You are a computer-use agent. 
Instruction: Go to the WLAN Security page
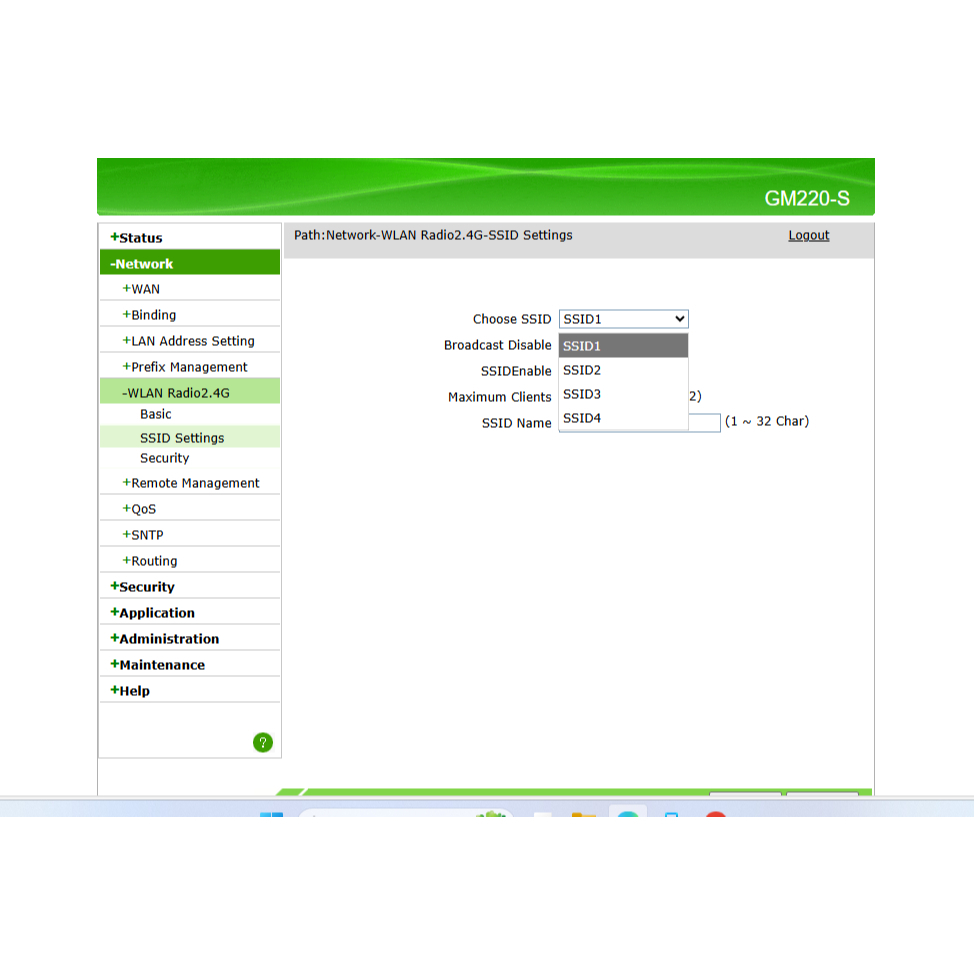164,458
